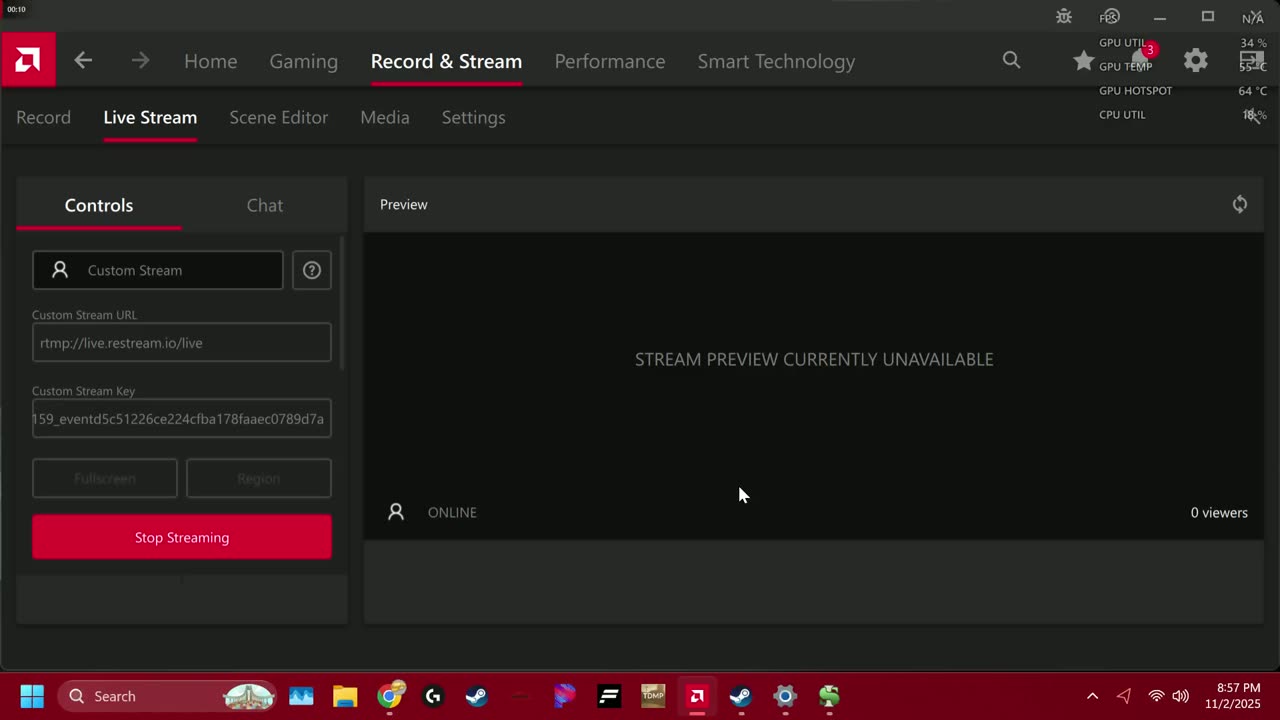Click the AMD Software taskbar icon
This screenshot has height=720, width=1280.
pos(697,696)
